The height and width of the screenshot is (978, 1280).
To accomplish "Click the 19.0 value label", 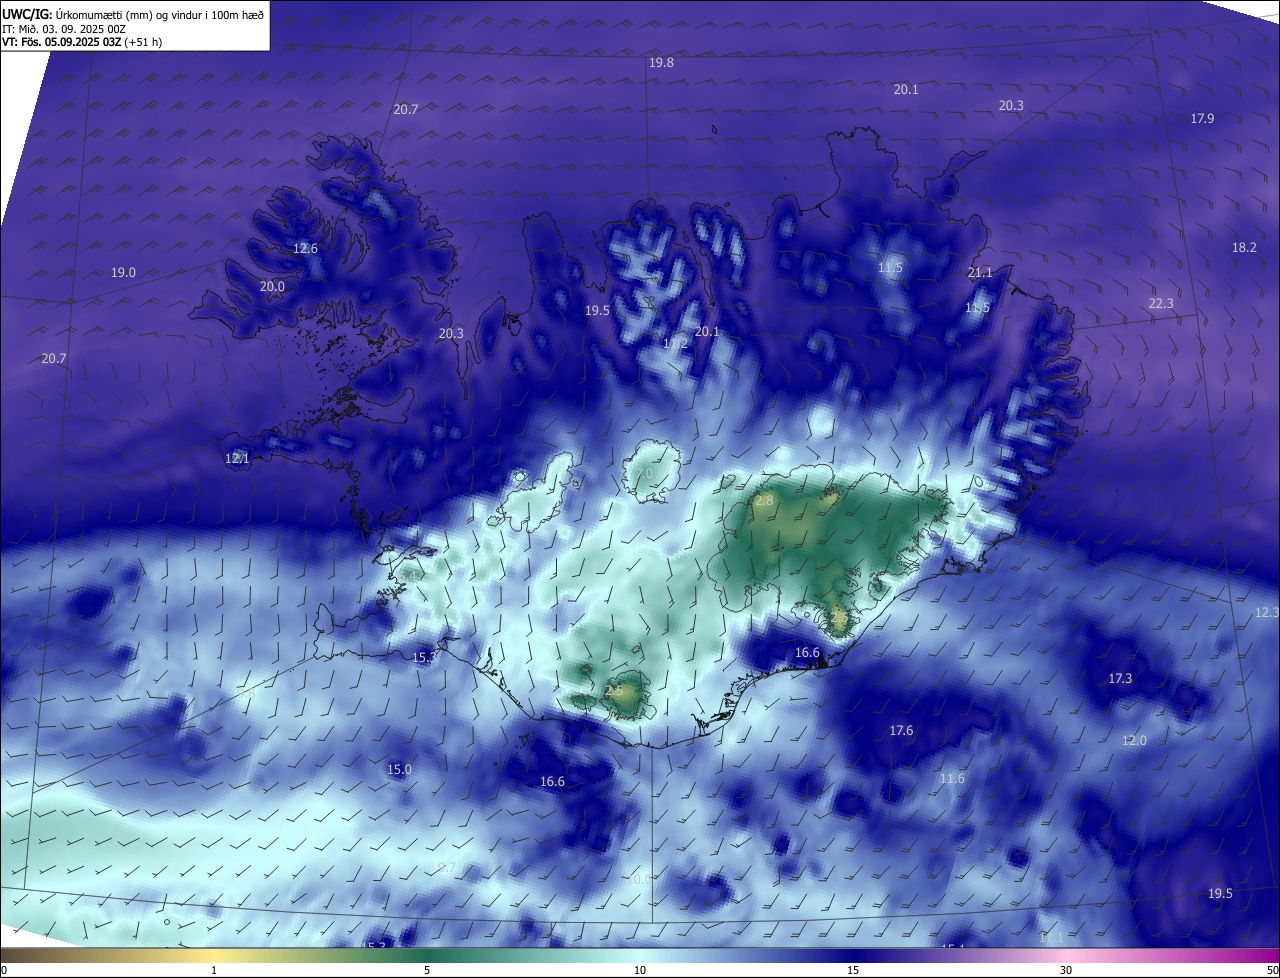I will pyautogui.click(x=123, y=272).
